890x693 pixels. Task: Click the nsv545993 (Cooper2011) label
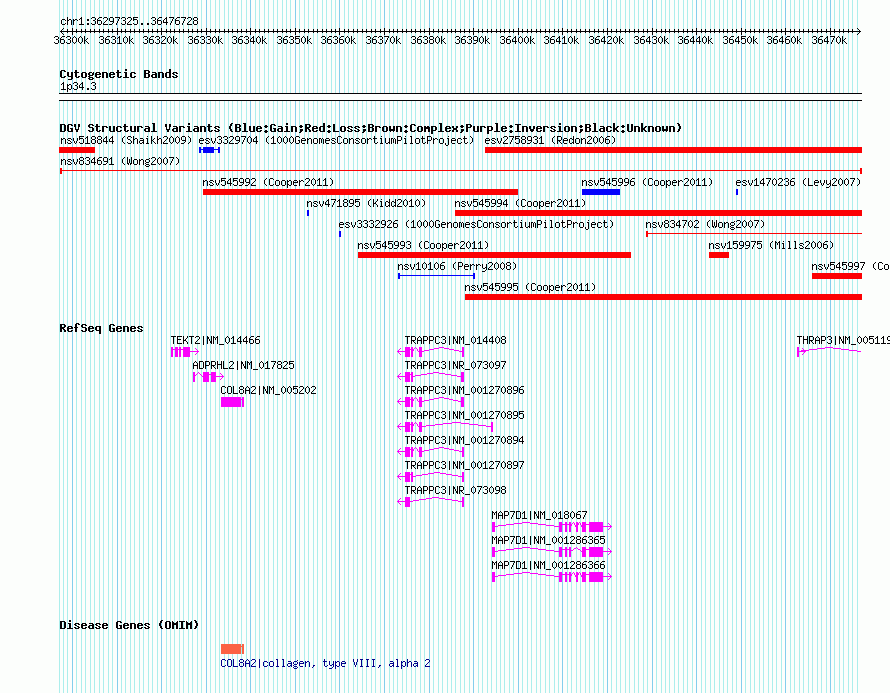[x=423, y=245]
